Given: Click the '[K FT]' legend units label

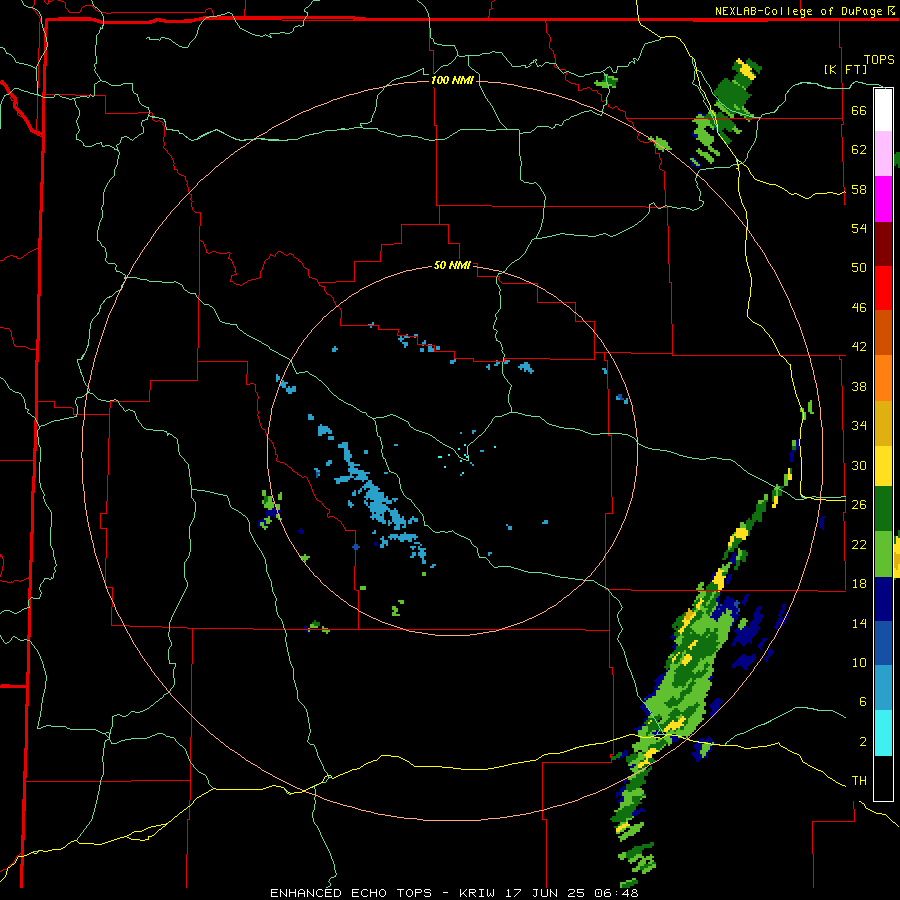Looking at the screenshot, I should tap(845, 69).
